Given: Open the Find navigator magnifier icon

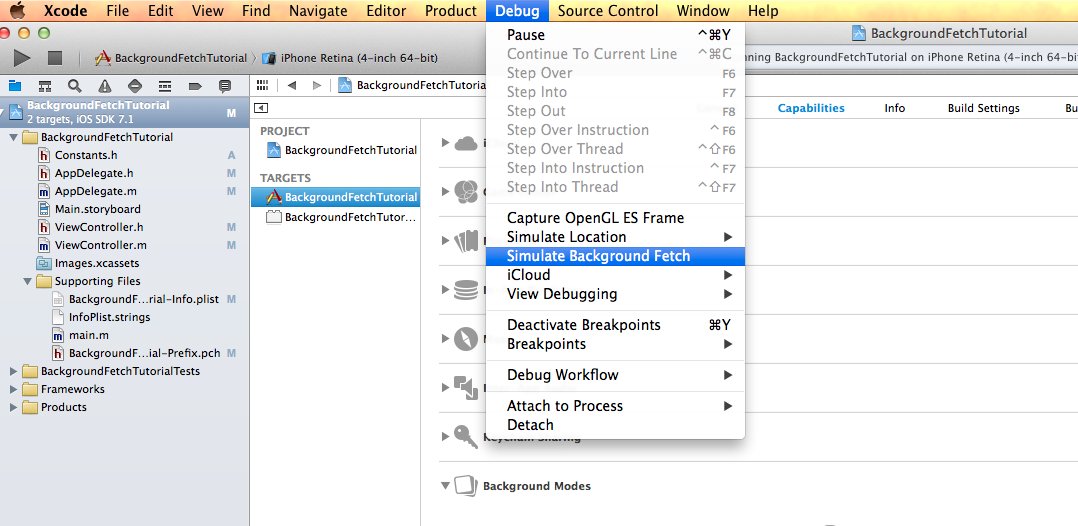Looking at the screenshot, I should pos(74,86).
